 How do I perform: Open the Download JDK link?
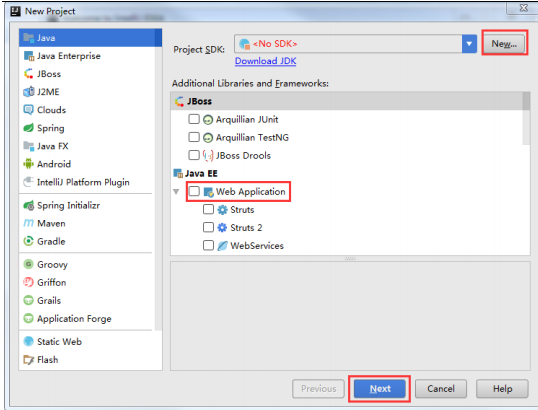266,61
